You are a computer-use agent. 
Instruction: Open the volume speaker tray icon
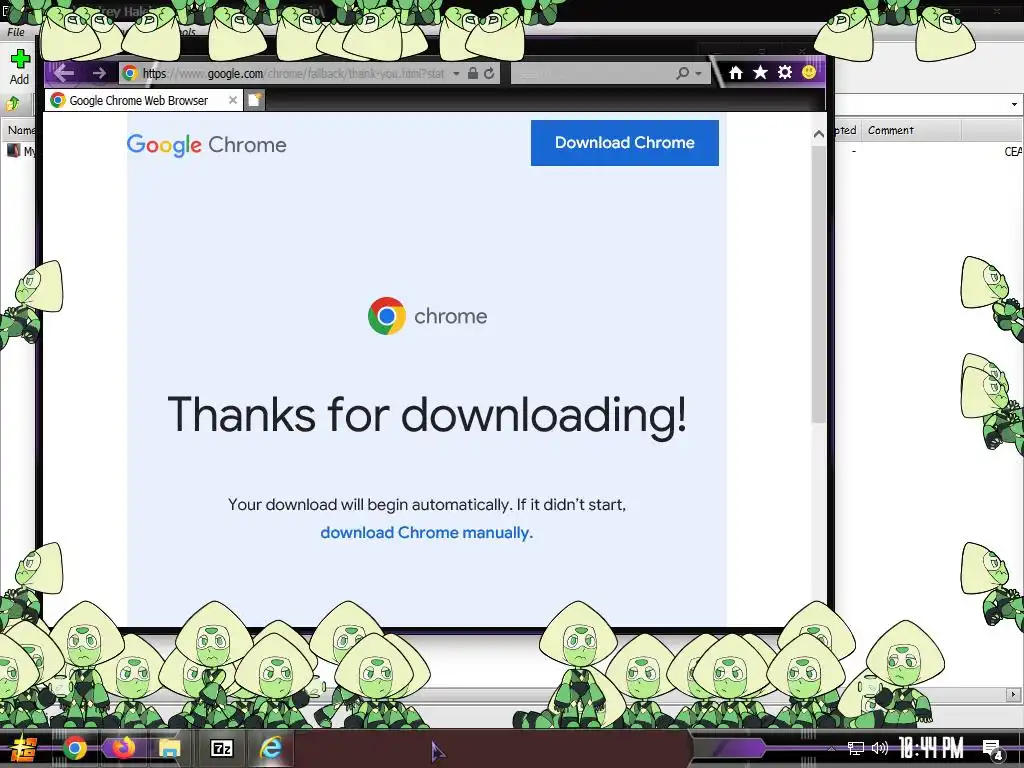pyautogui.click(x=880, y=748)
